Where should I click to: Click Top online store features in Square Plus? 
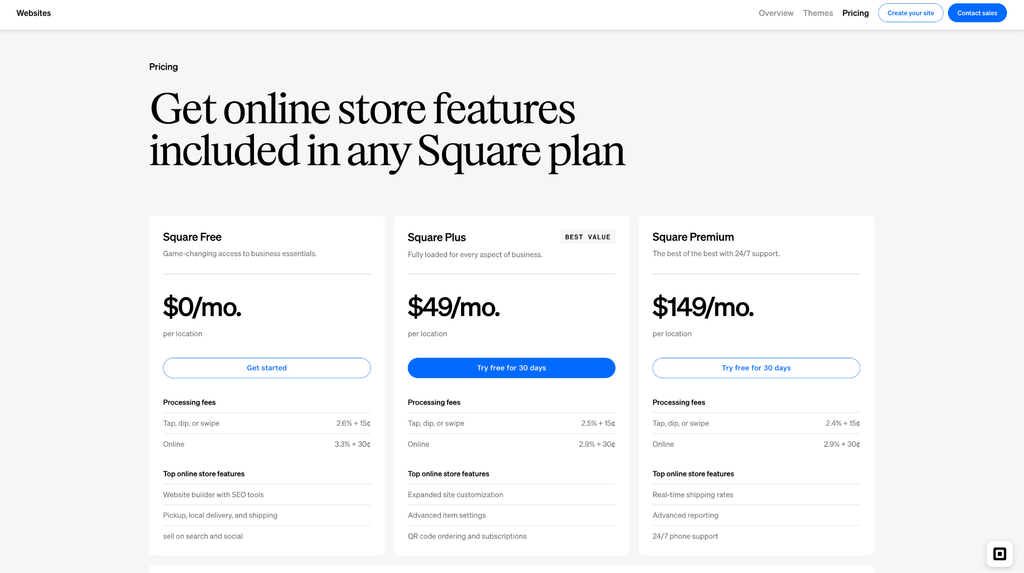point(448,474)
